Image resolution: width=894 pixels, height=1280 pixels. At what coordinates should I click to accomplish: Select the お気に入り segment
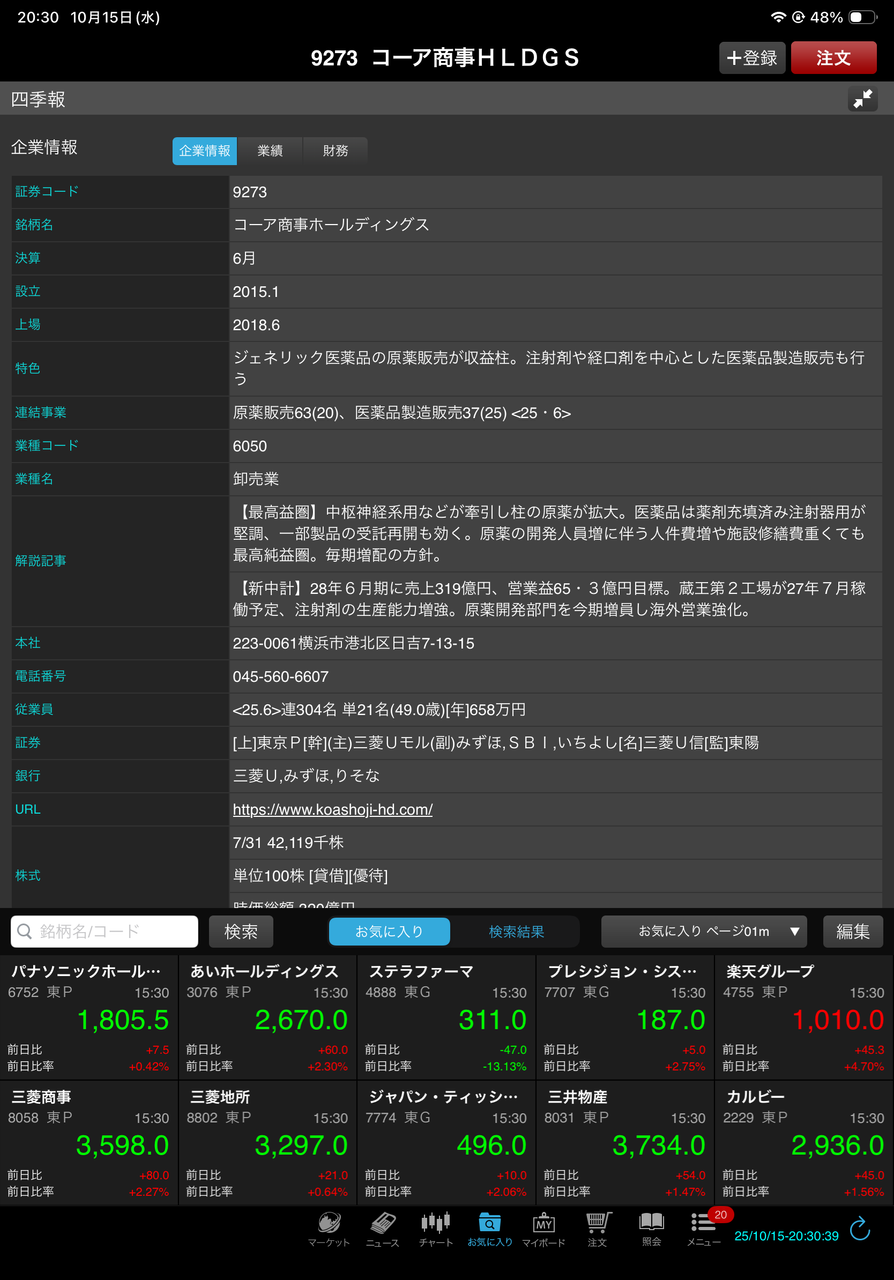[389, 931]
